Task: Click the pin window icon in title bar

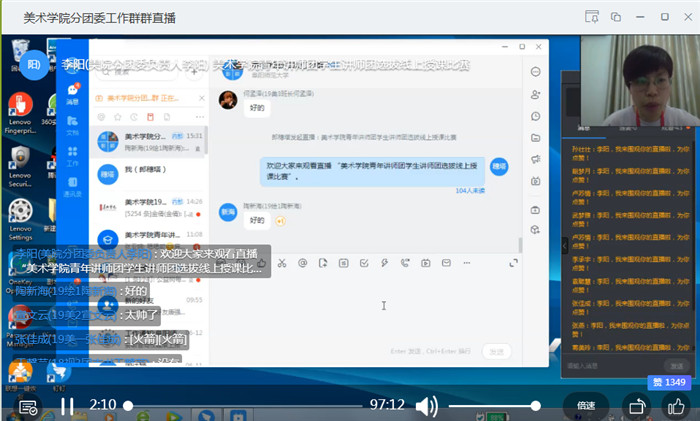Action: pos(591,17)
